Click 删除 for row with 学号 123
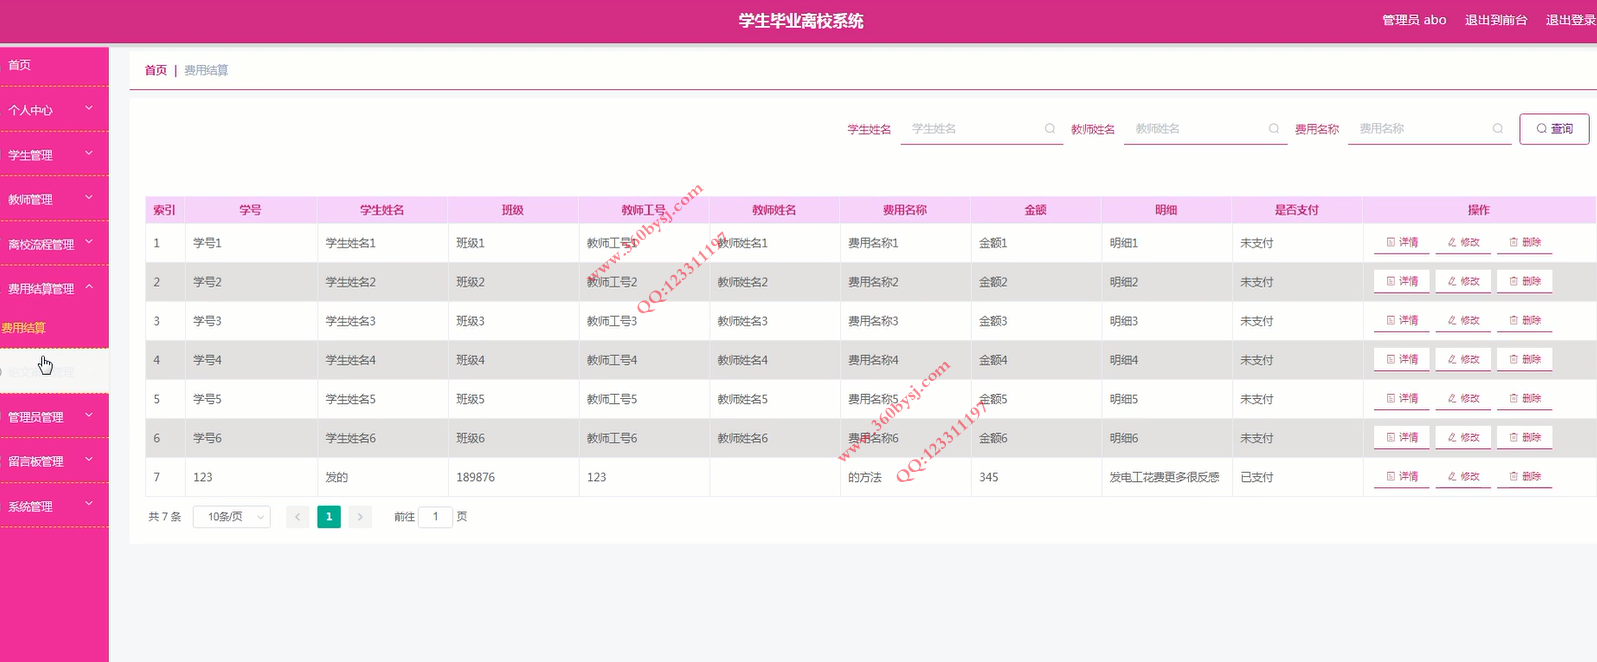The width and height of the screenshot is (1597, 662). tap(1524, 477)
